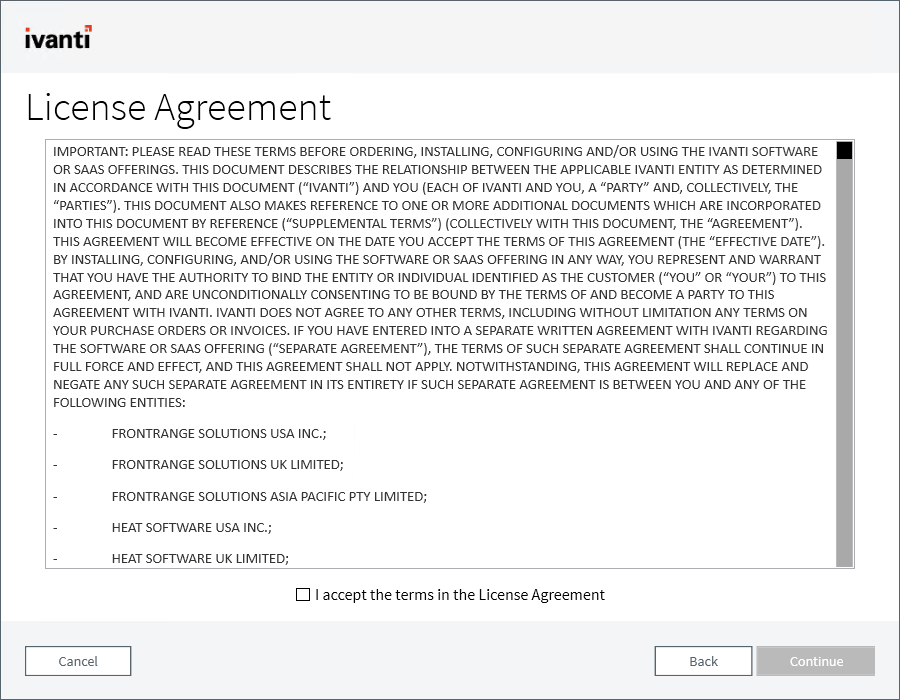Screen dimensions: 900x700
Task: Click the FRONTRANGE SOLUTIONS ASIA PACIFIC entry
Action: (x=270, y=496)
